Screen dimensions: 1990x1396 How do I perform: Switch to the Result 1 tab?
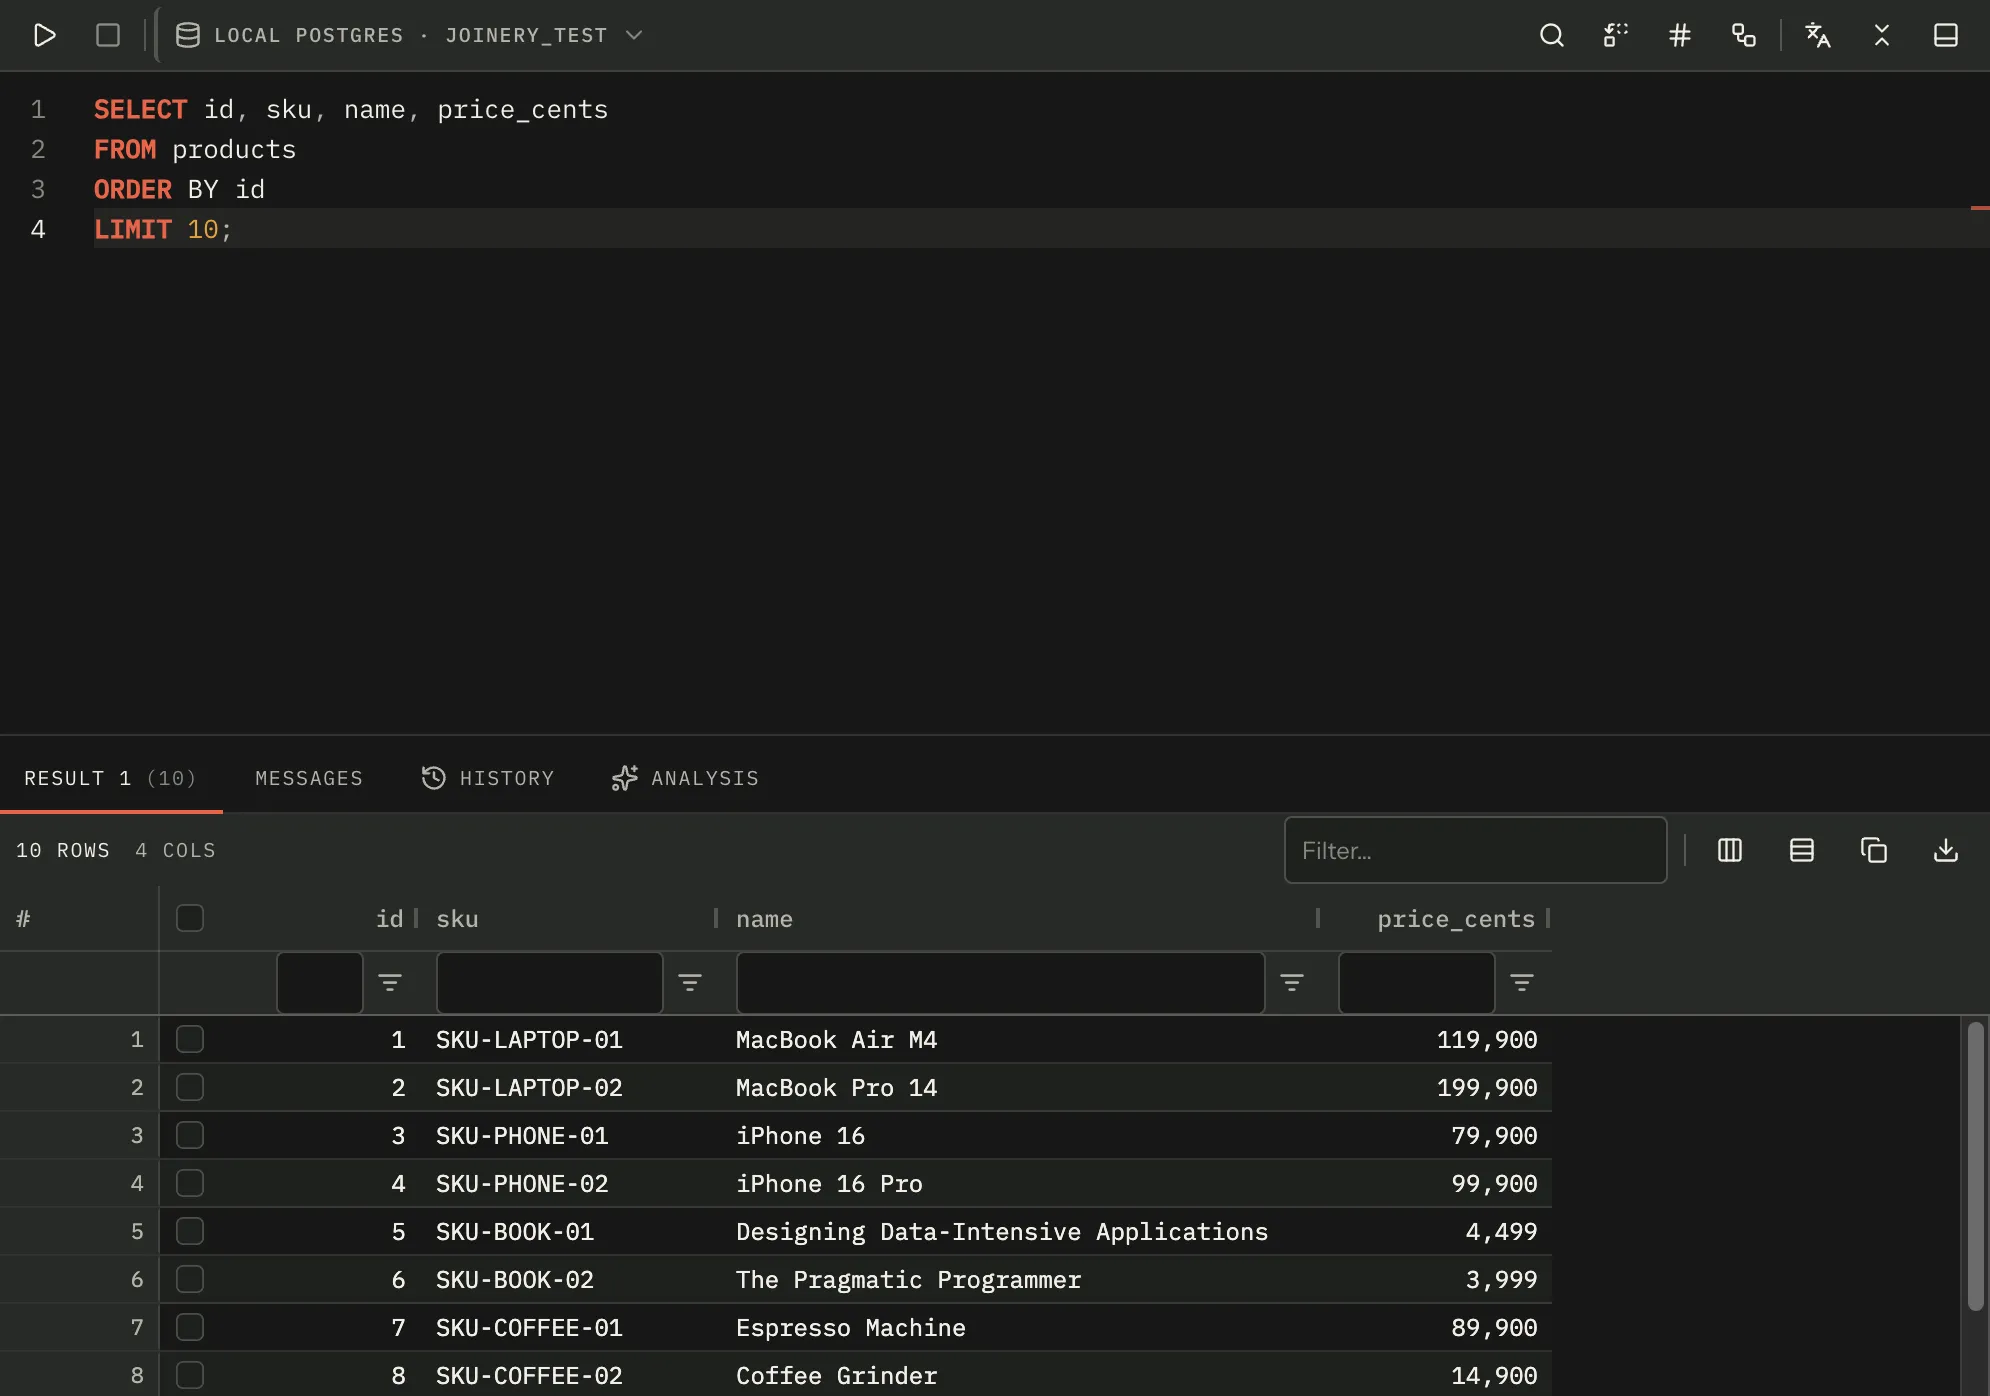(110, 778)
